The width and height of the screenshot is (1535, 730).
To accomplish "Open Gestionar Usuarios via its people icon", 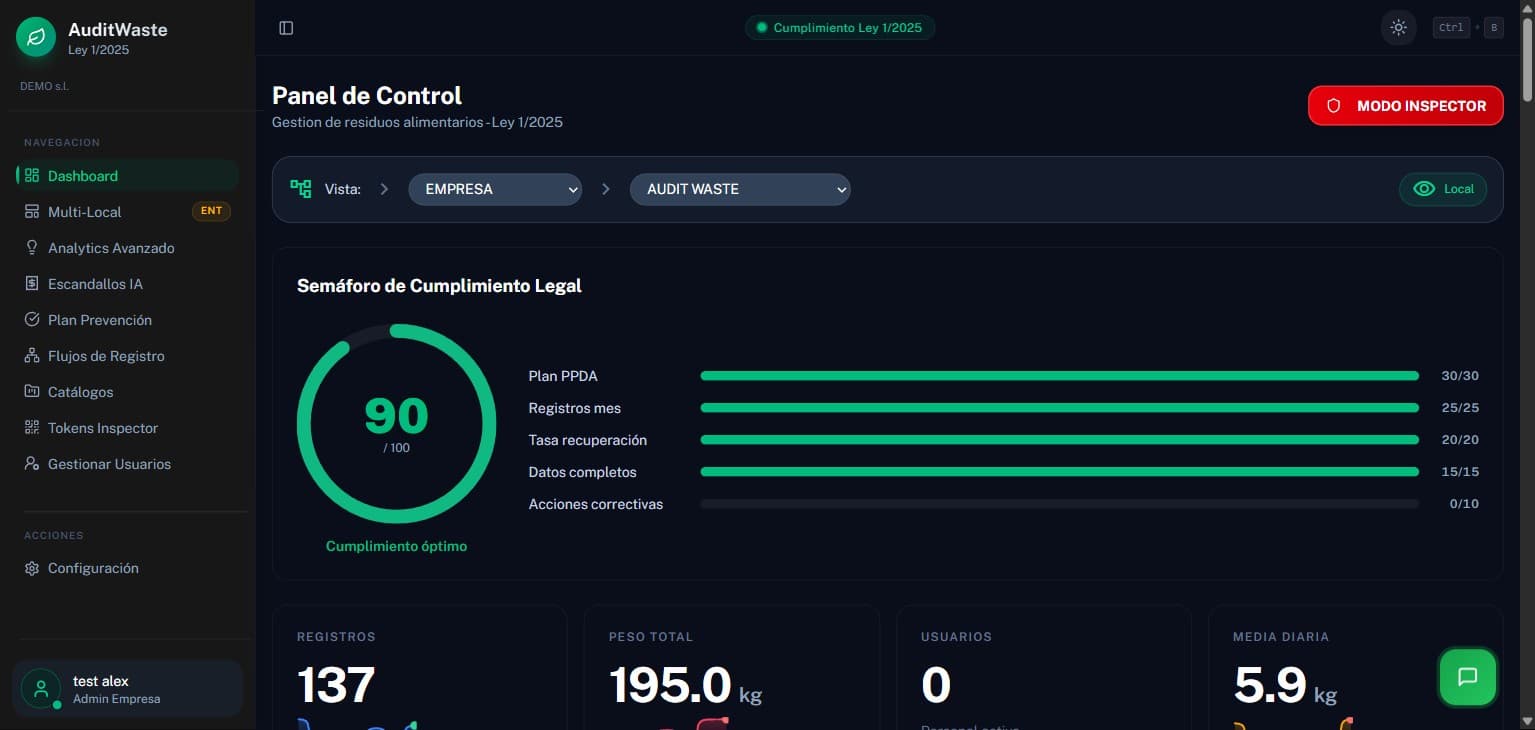I will coord(33,463).
